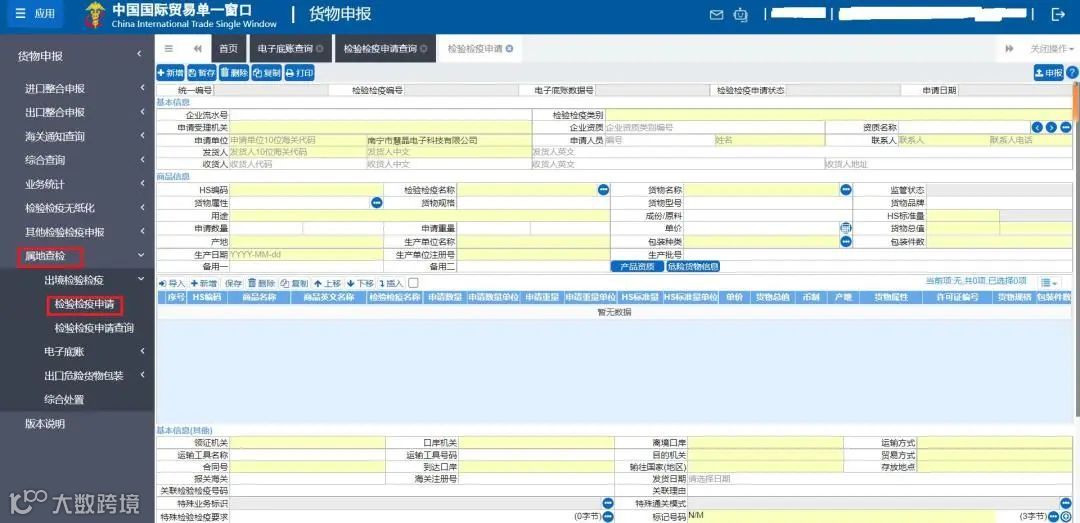This screenshot has width=1080, height=523.
Task: Click 下移 move-down in goods list toolbar
Action: coord(360,283)
